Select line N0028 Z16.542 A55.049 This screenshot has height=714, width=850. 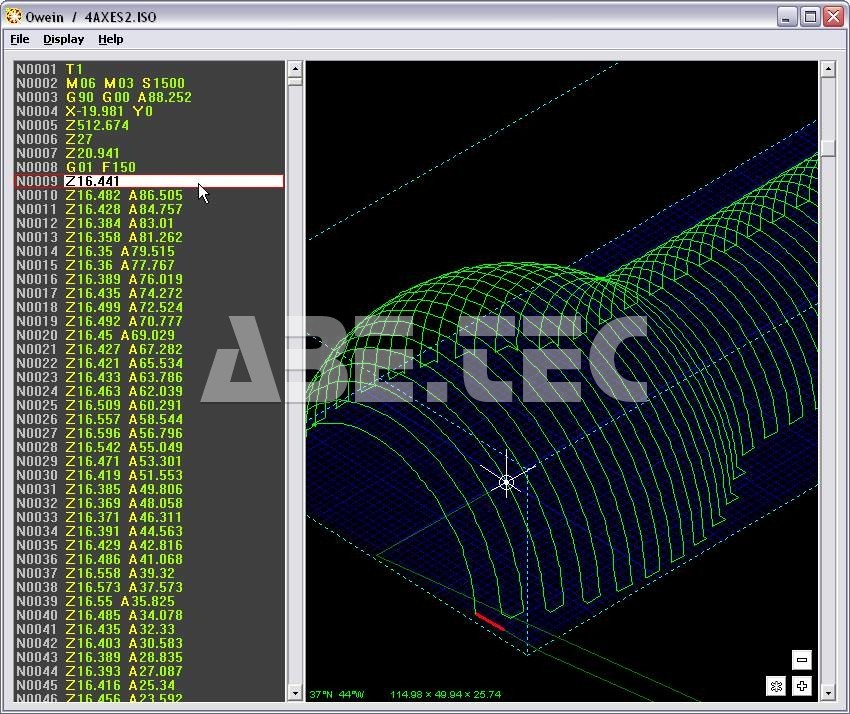149,447
